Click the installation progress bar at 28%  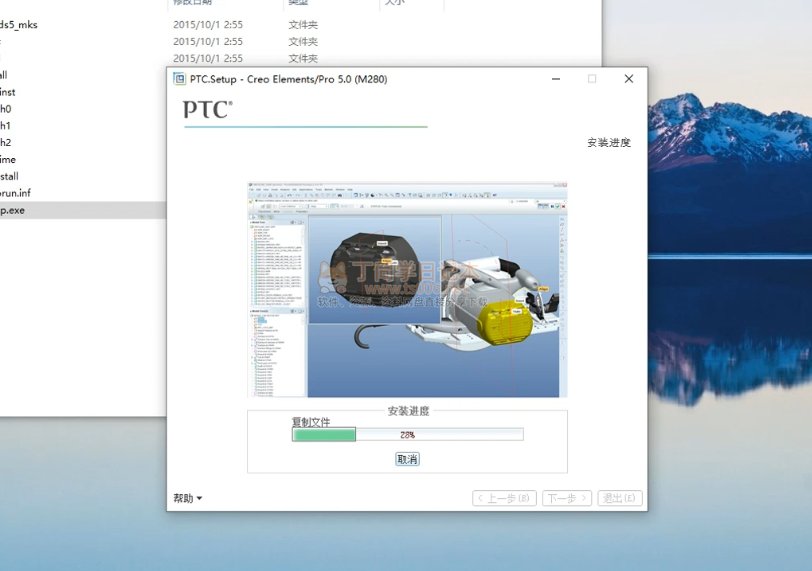408,434
